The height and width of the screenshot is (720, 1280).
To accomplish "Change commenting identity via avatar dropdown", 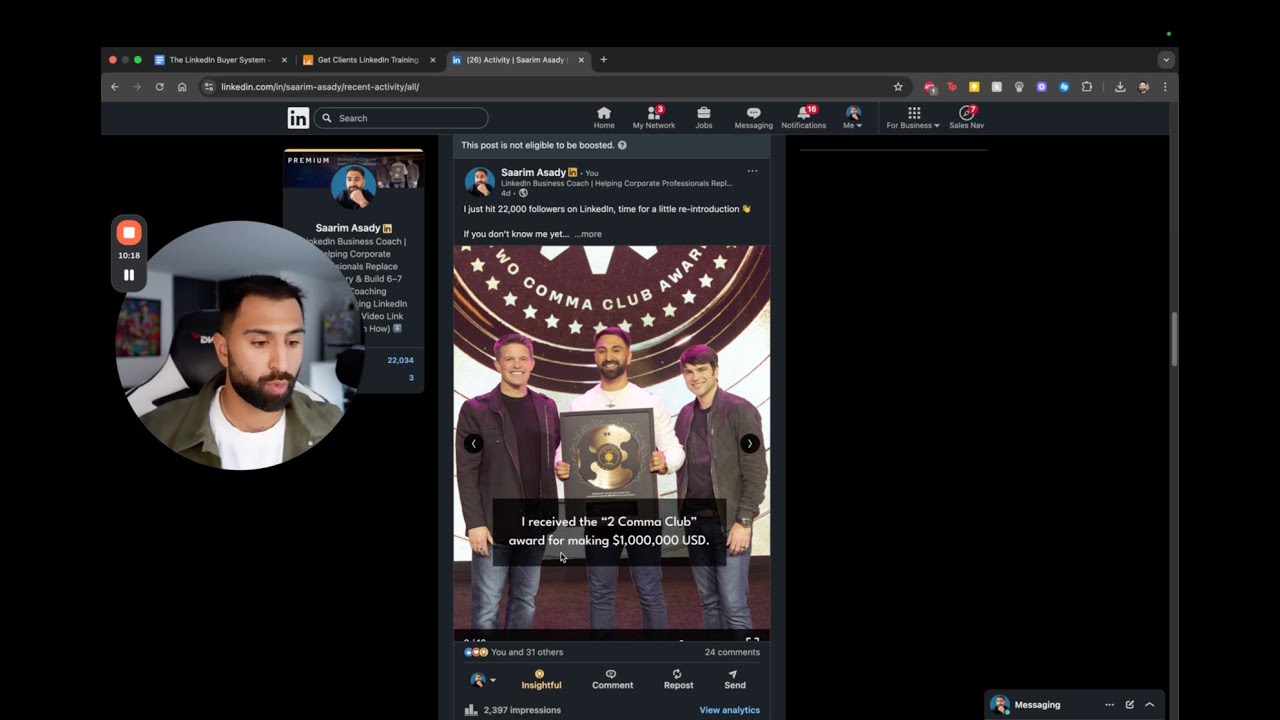I will 483,680.
